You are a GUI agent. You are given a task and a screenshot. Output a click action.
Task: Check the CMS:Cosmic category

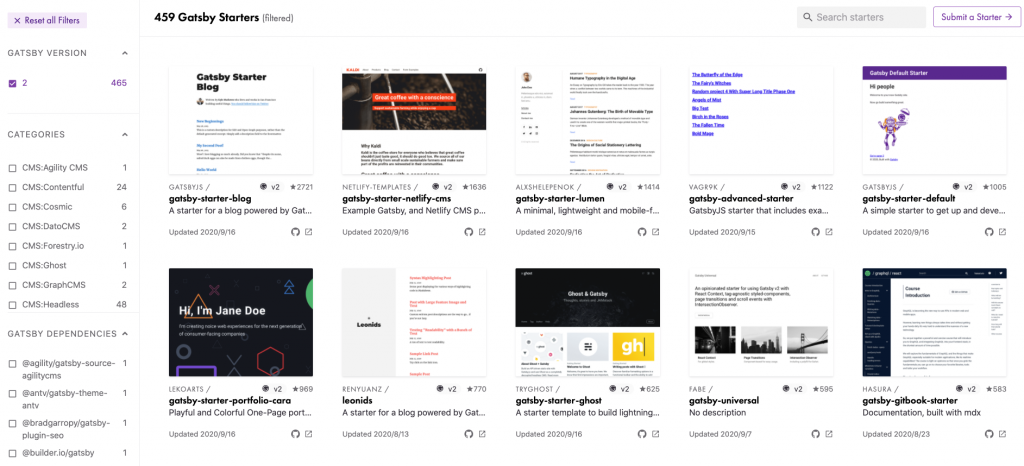click(x=12, y=207)
